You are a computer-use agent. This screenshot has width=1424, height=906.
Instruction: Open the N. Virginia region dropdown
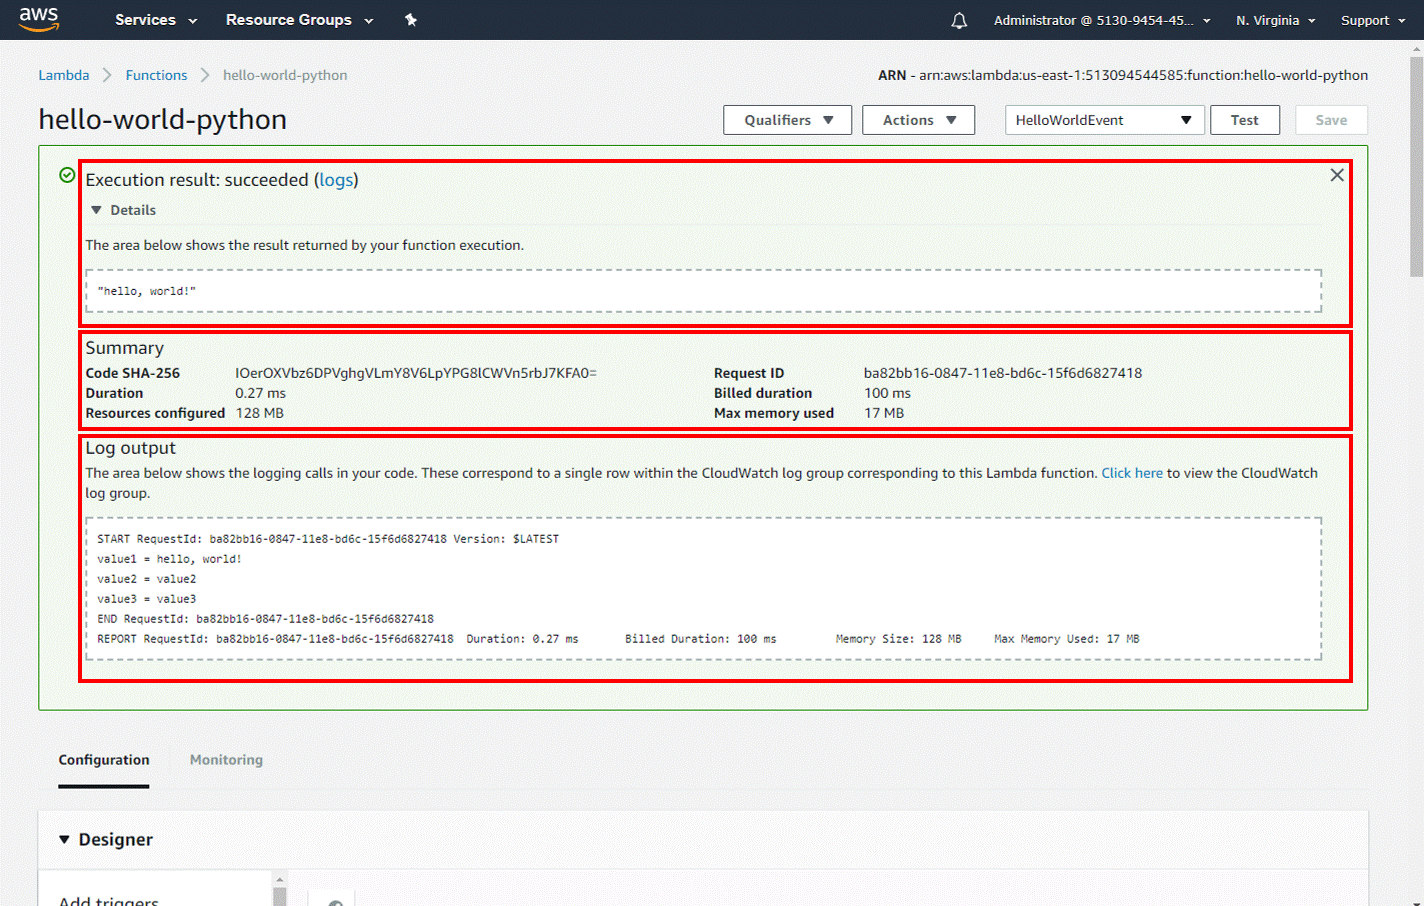(1275, 20)
